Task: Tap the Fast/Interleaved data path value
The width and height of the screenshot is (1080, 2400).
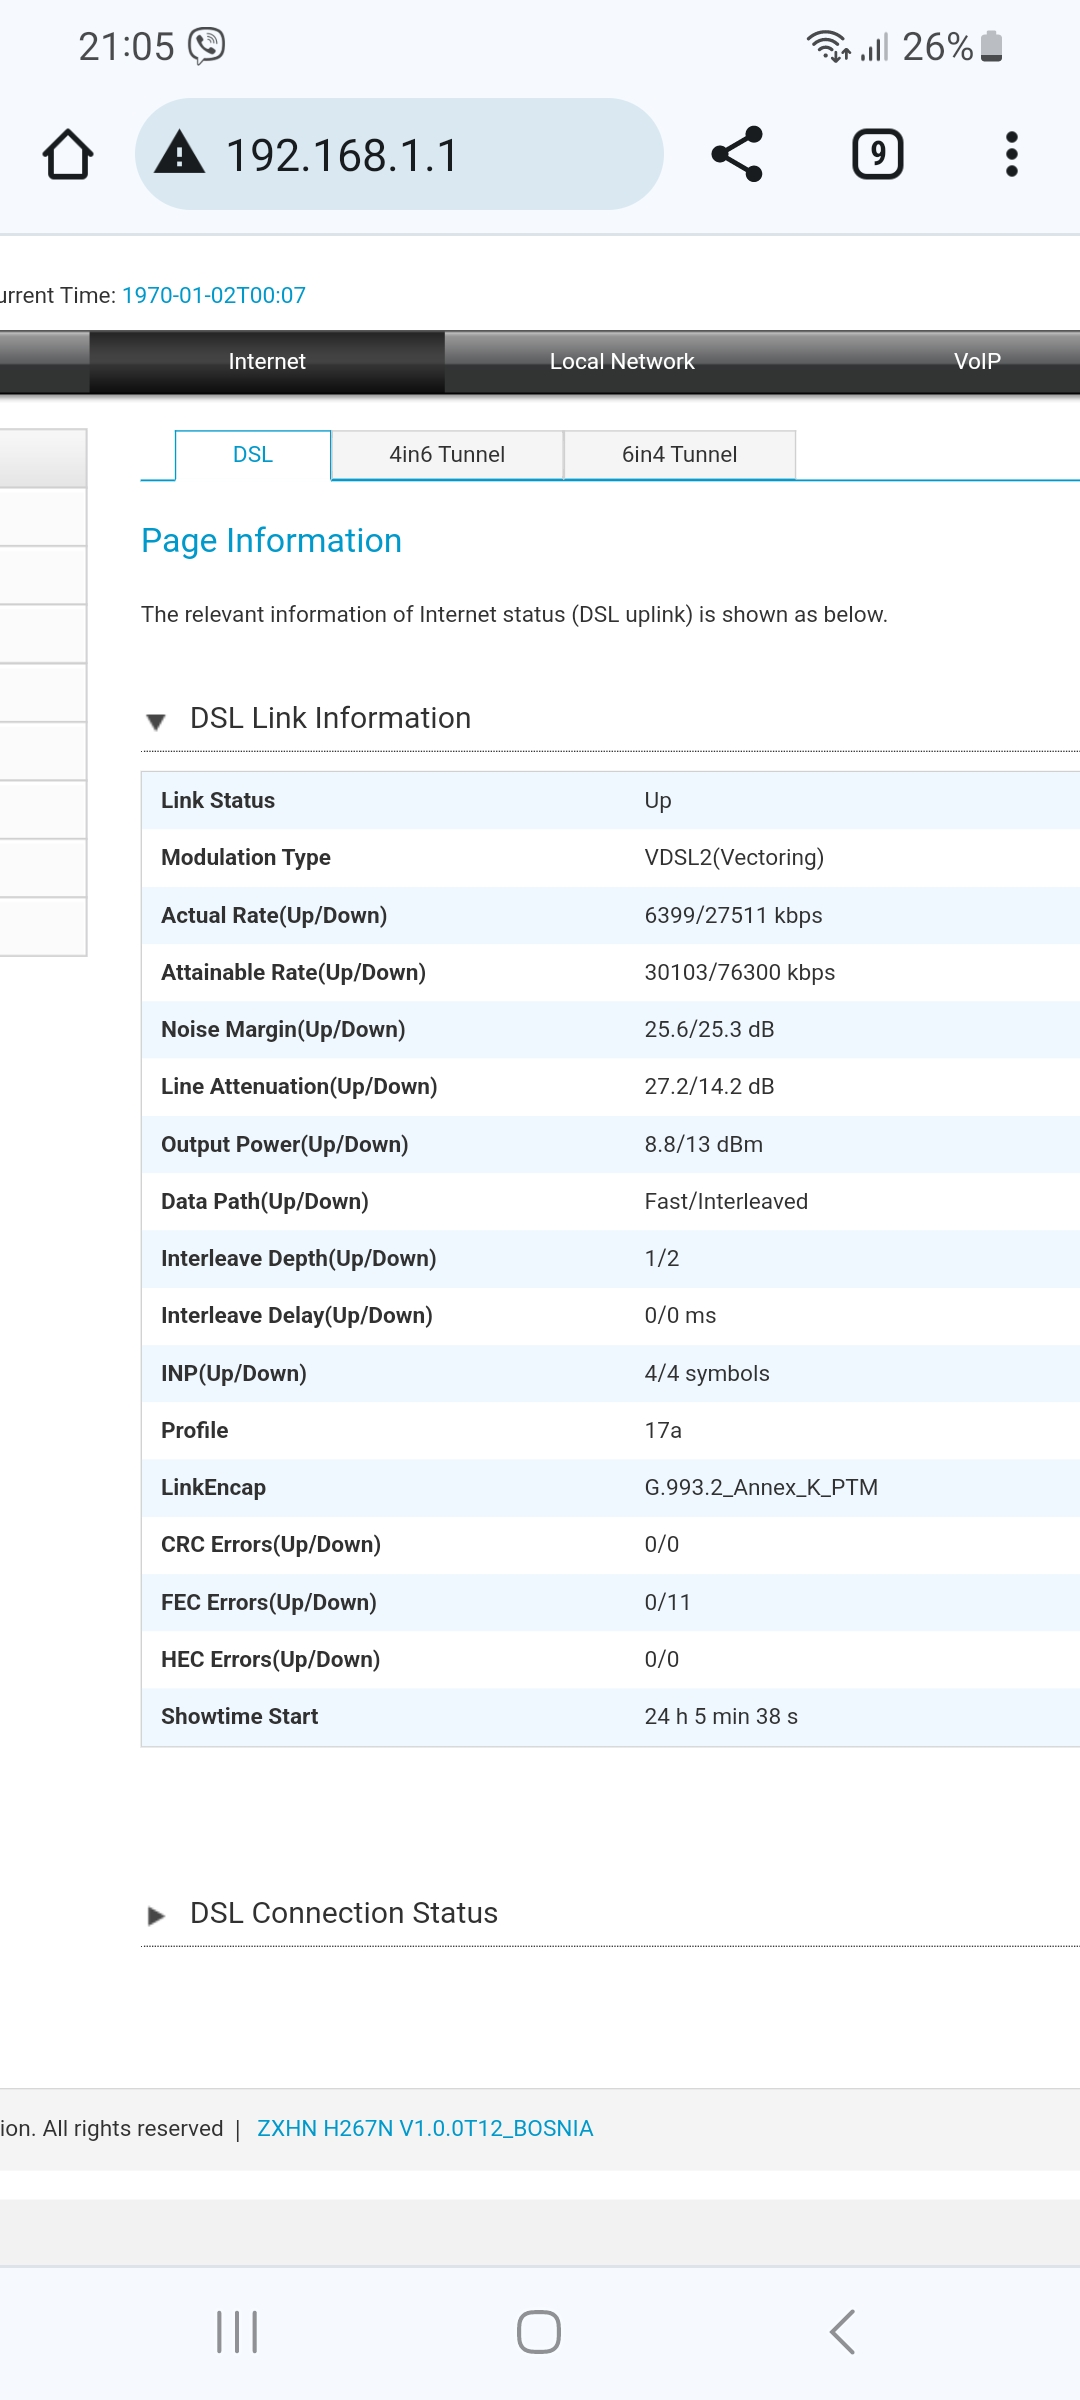Action: pos(726,1201)
